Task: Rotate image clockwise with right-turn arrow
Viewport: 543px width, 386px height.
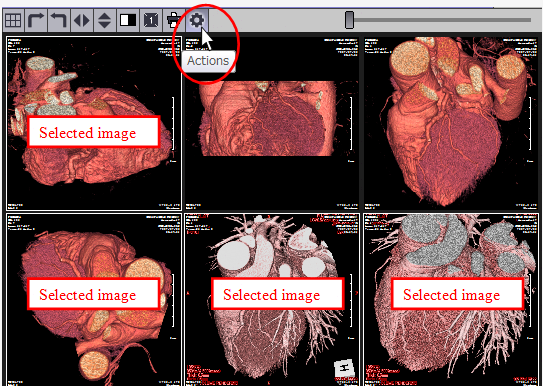Action: (x=36, y=20)
